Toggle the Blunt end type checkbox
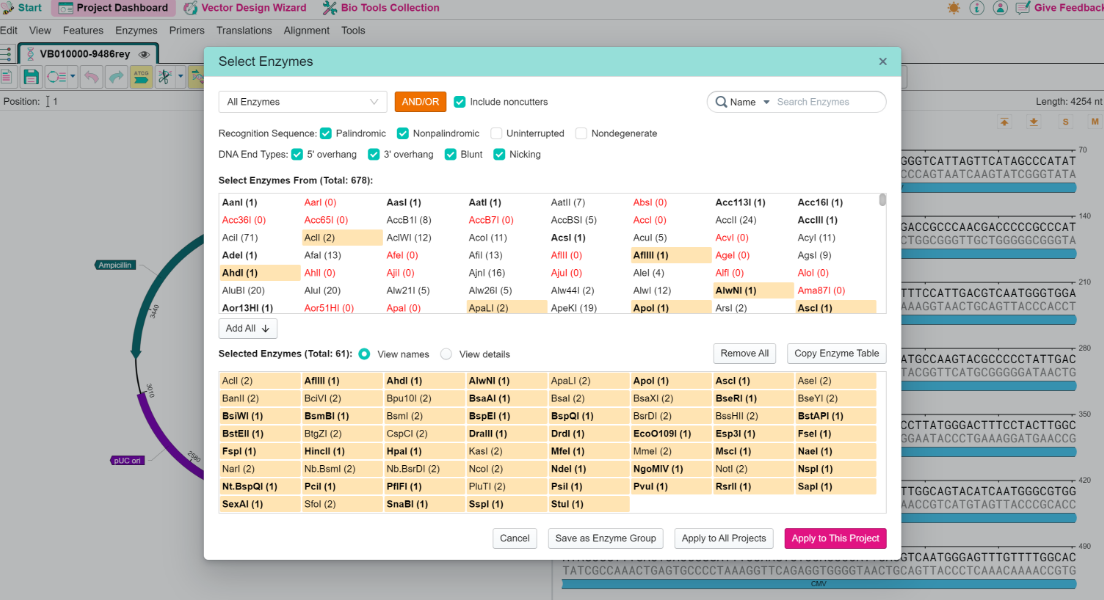 point(451,154)
